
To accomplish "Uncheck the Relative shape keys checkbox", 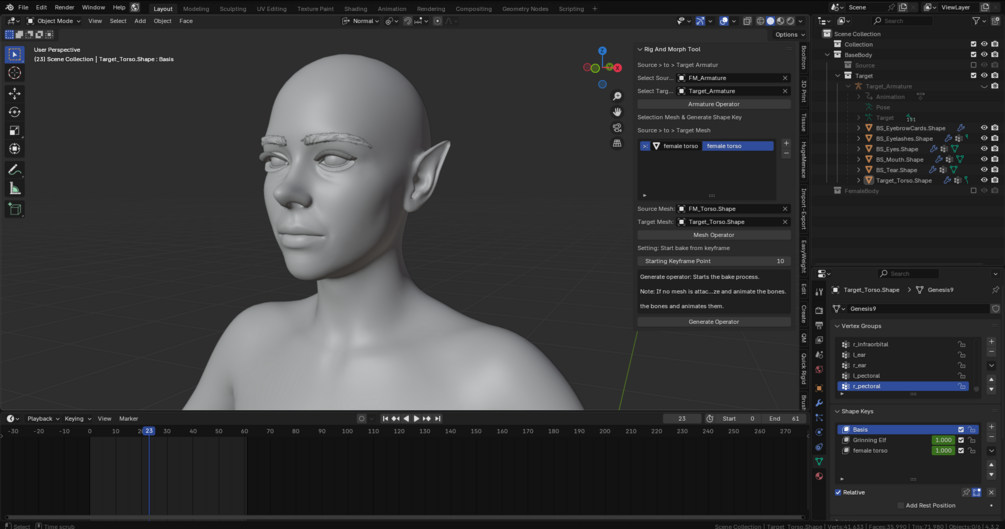I will 838,492.
